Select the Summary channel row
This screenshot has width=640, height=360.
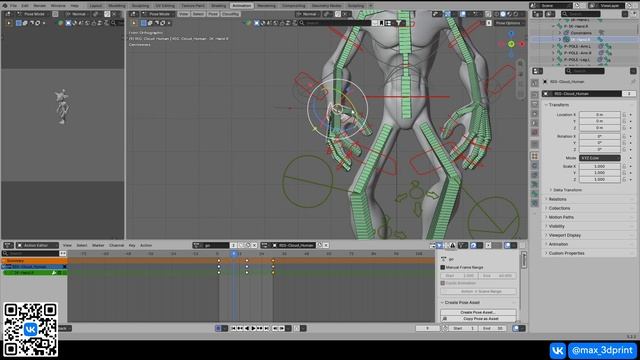tap(34, 260)
